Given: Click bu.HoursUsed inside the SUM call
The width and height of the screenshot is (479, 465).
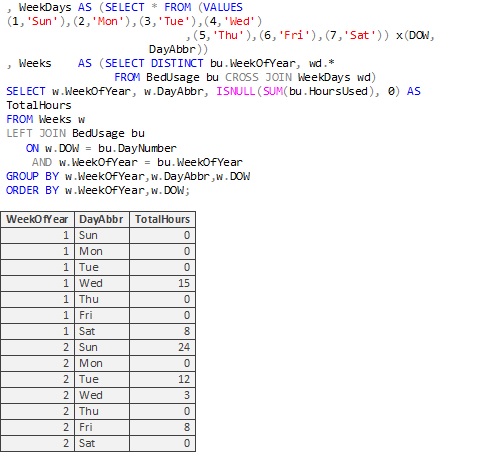Looking at the screenshot, I should point(328,91).
